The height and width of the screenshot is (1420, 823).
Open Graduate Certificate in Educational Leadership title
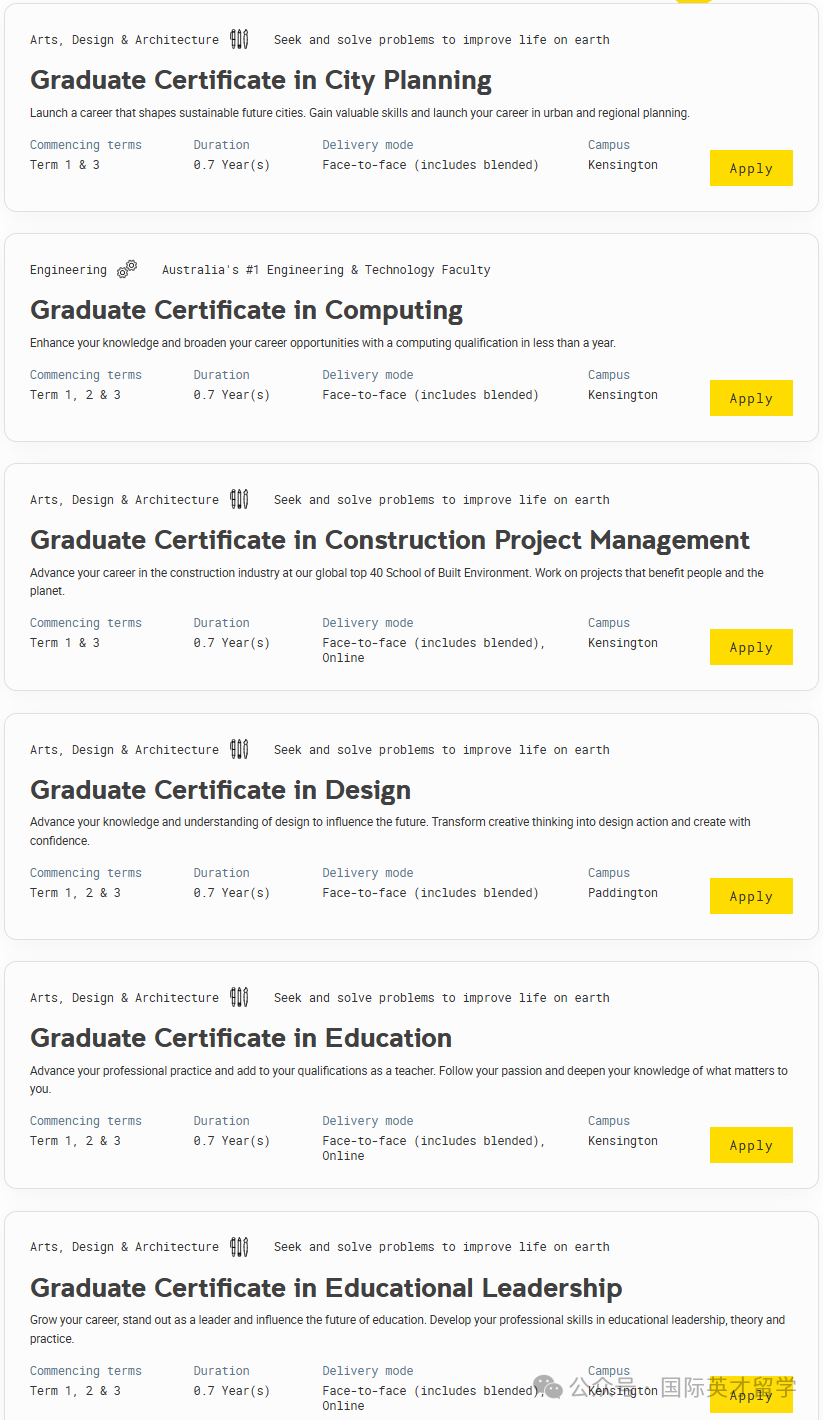[326, 1287]
